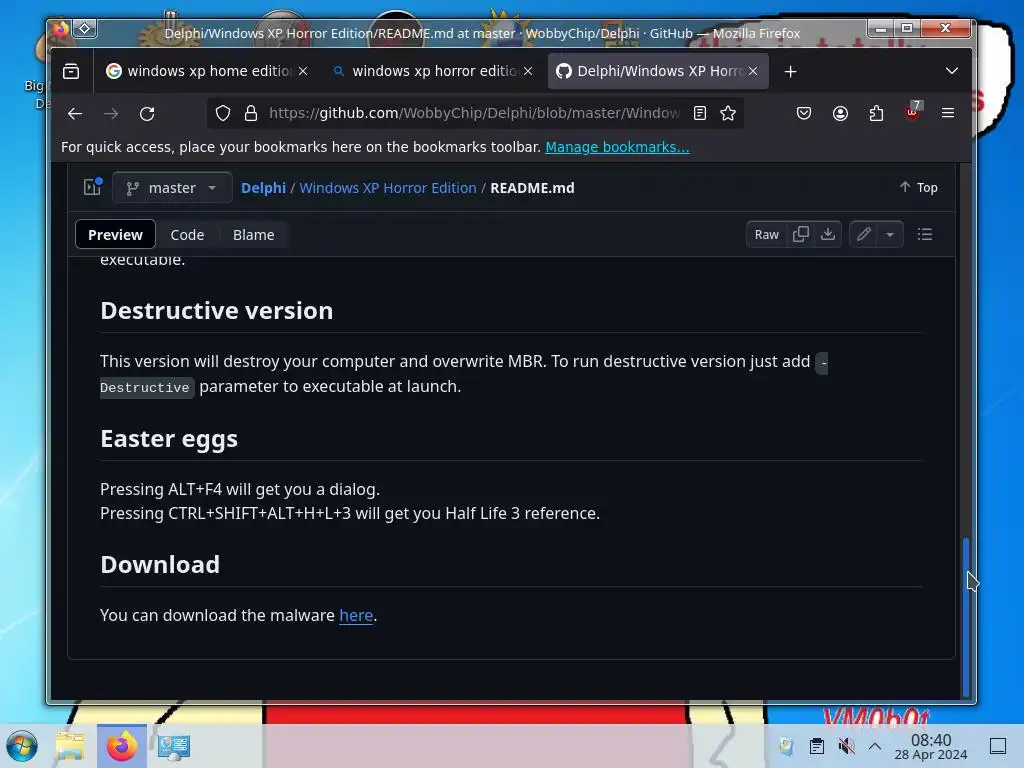Switch to the Code view tab
This screenshot has width=1024, height=768.
(x=187, y=234)
